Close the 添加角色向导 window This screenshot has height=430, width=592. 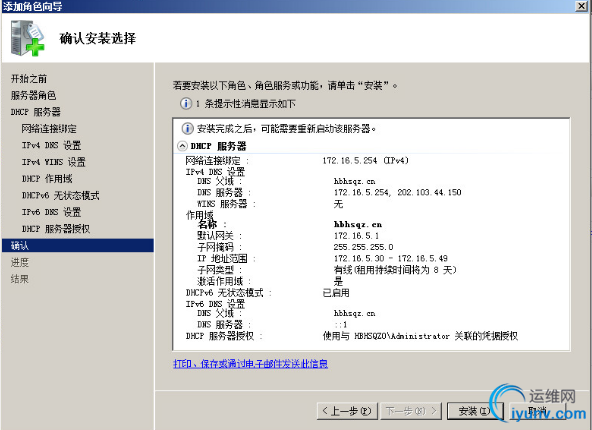click(x=582, y=6)
